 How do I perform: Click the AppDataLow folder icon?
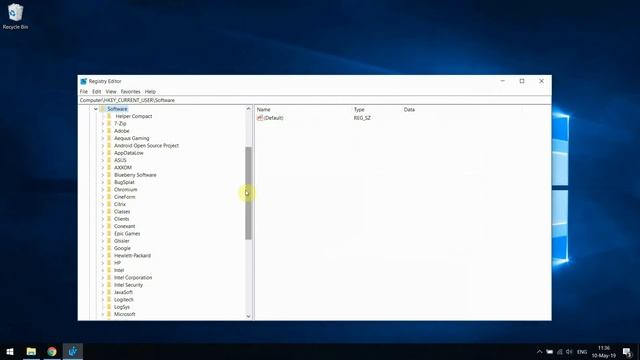click(x=109, y=153)
